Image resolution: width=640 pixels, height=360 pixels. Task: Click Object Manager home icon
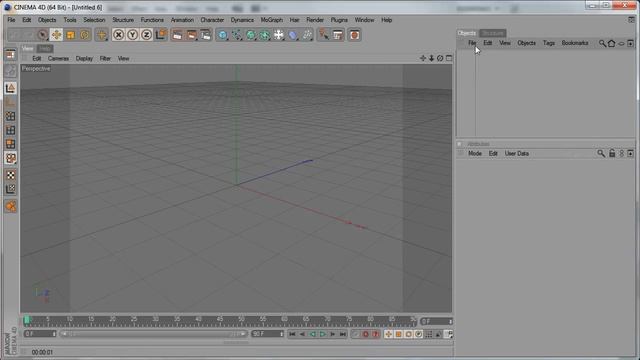[611, 43]
